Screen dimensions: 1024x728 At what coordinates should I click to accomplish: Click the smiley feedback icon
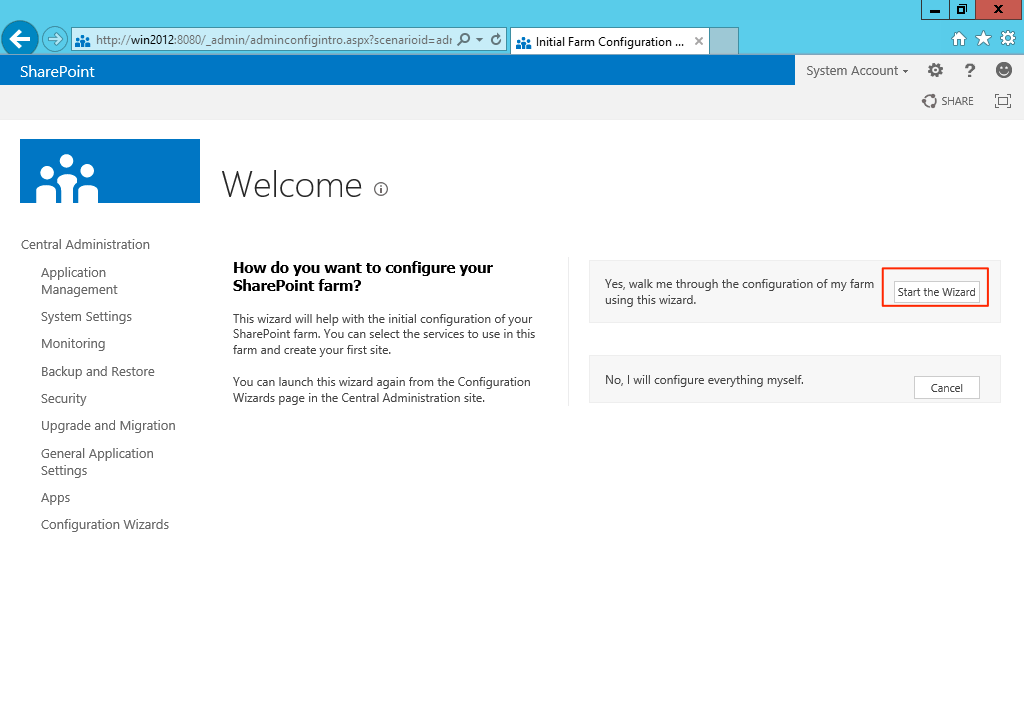click(x=1004, y=70)
